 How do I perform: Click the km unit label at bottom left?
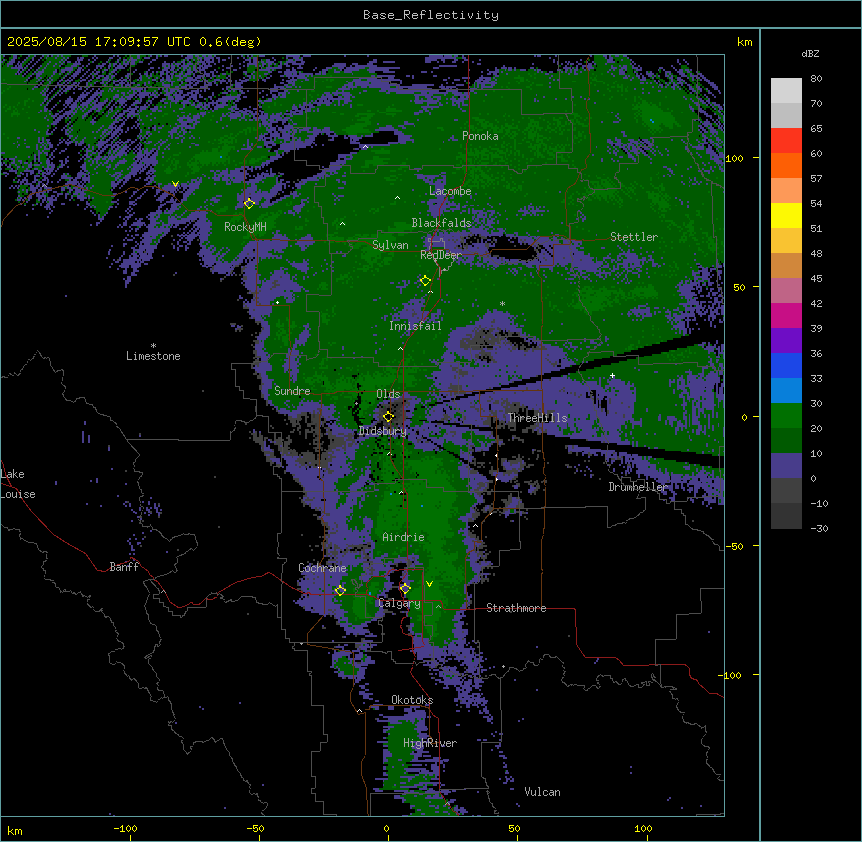tap(15, 830)
